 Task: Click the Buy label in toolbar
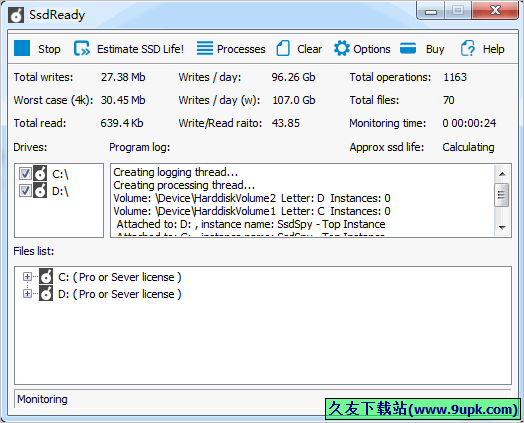435,49
